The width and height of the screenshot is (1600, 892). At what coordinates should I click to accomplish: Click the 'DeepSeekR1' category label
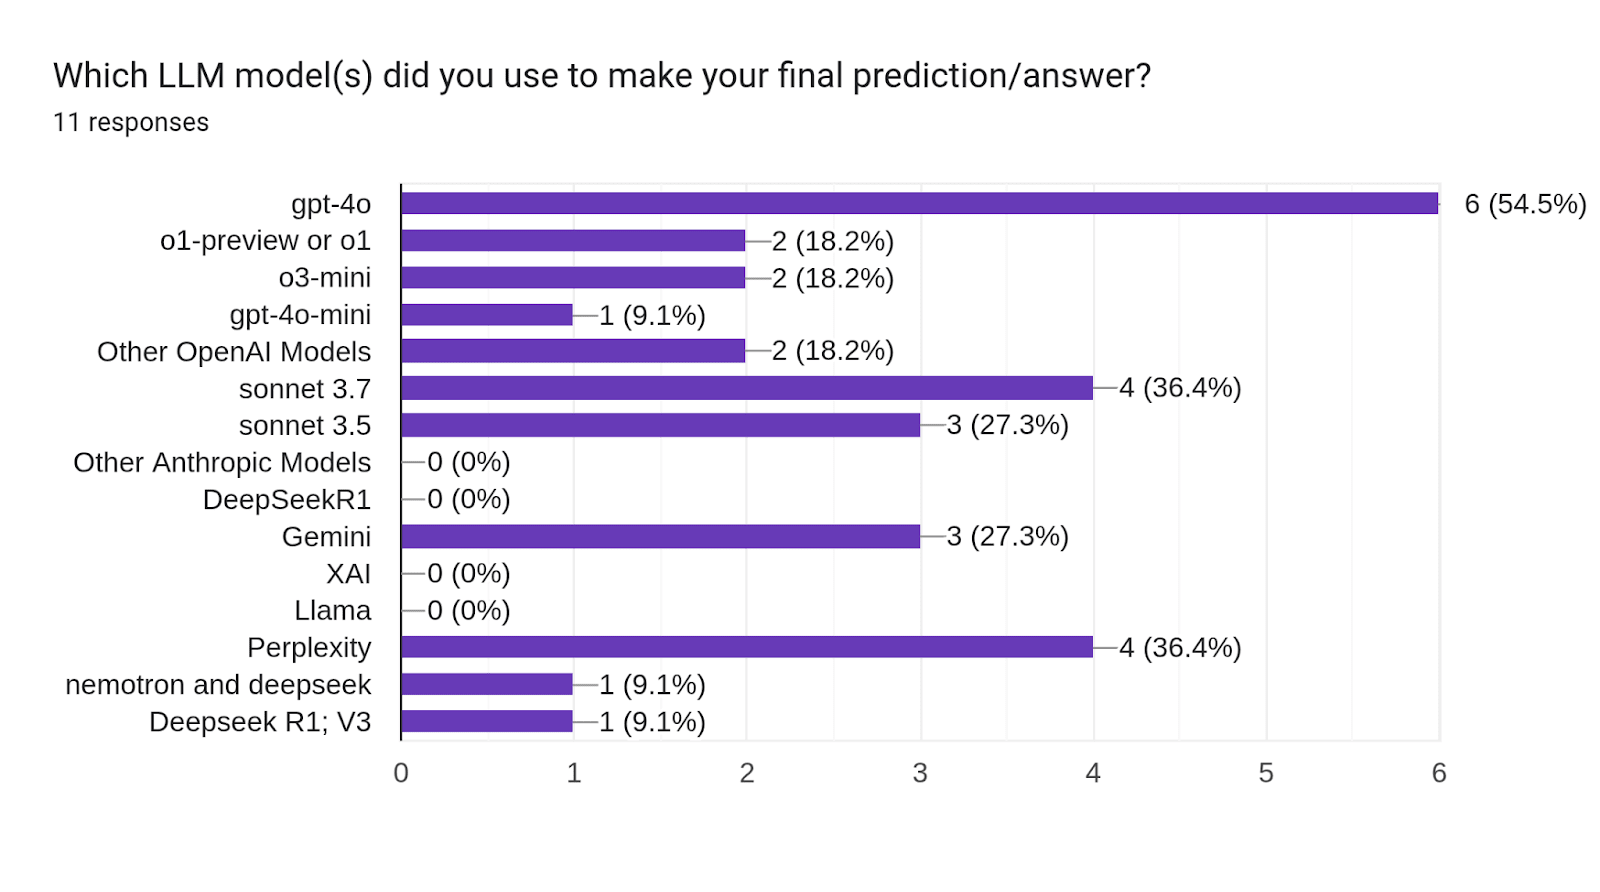coord(287,500)
